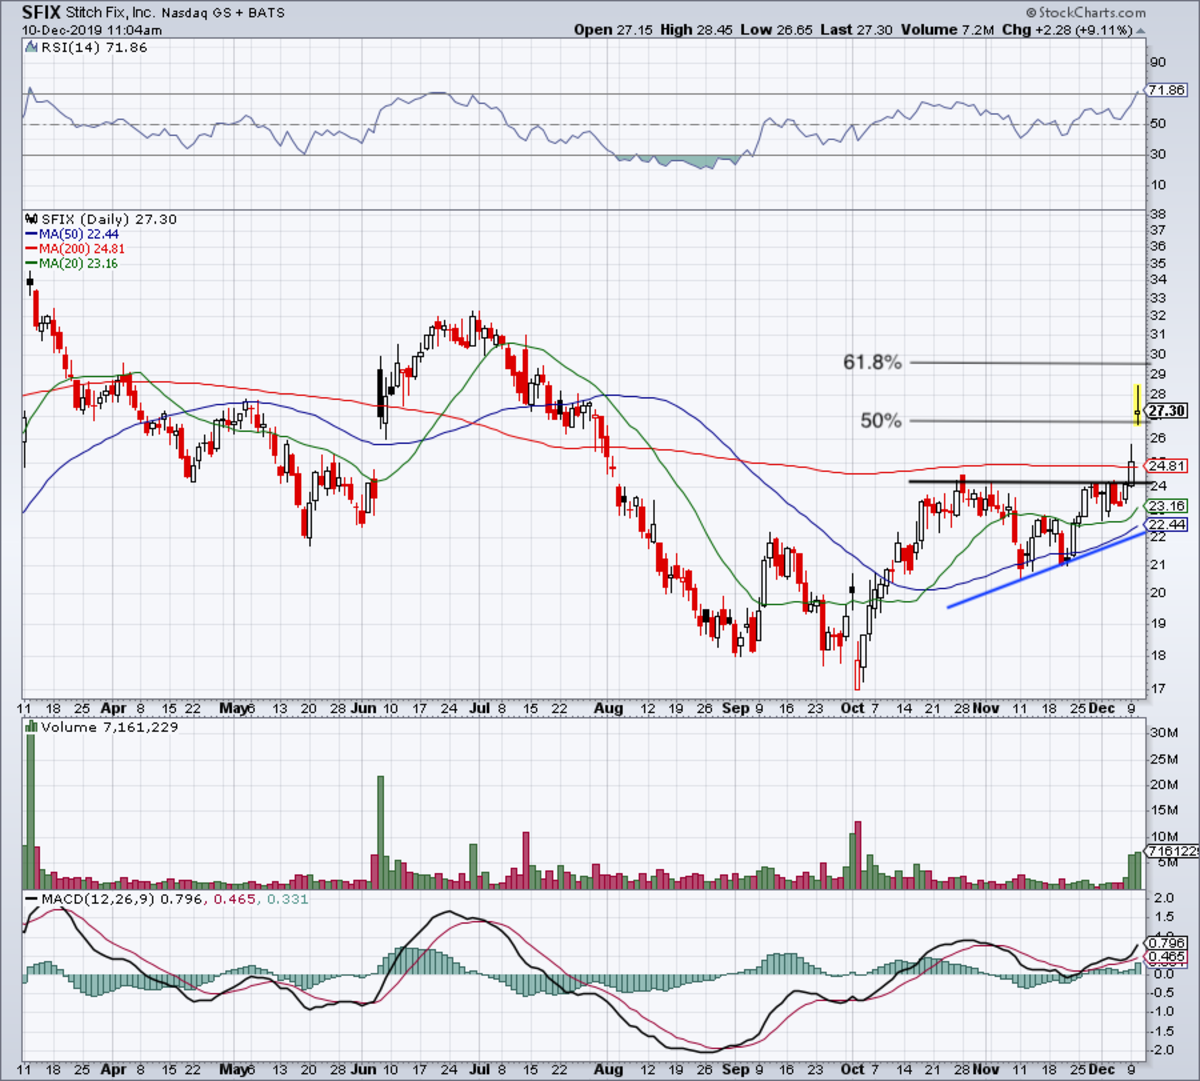The height and width of the screenshot is (1081, 1200).
Task: Click the 50% Fibonacci retracement label
Action: pos(881,421)
